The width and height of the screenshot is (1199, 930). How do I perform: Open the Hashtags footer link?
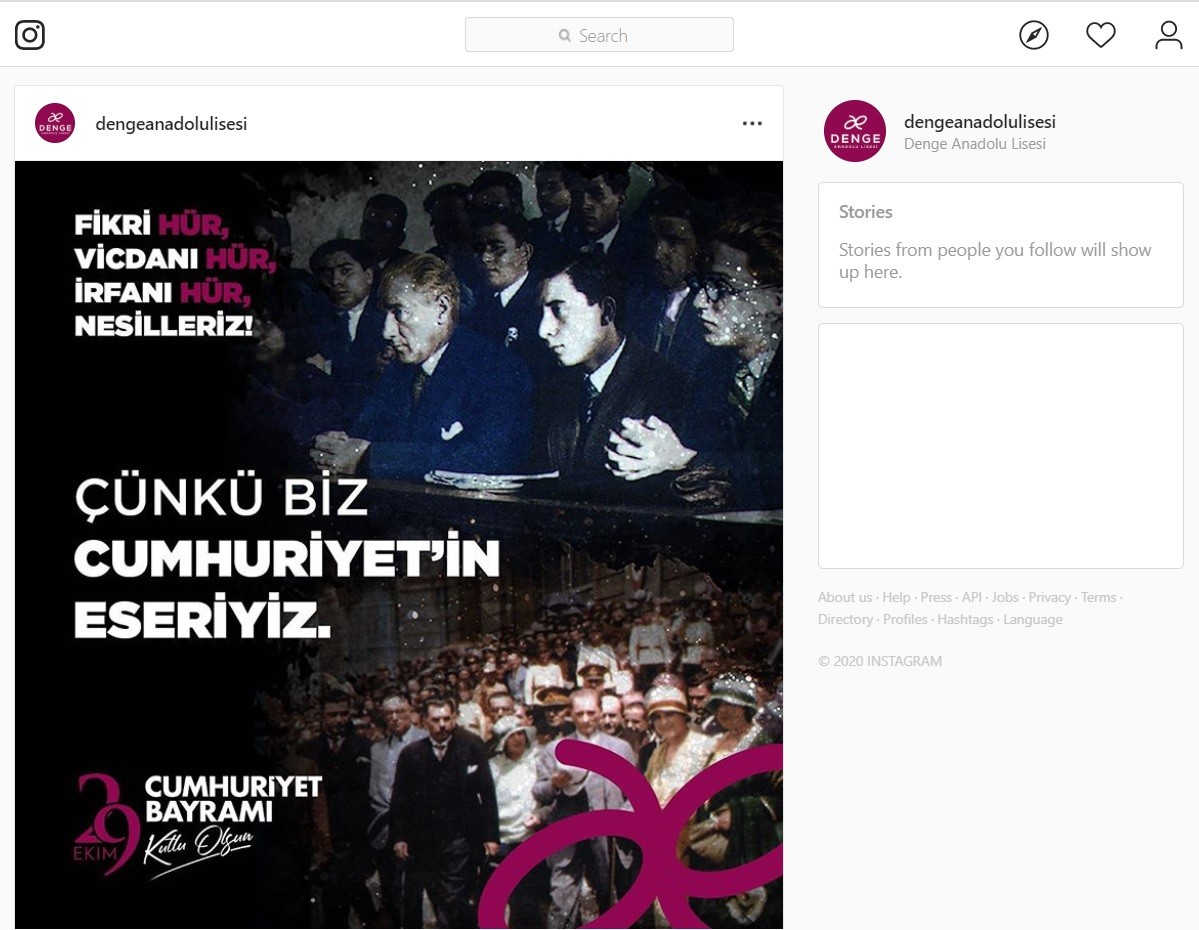tap(965, 619)
